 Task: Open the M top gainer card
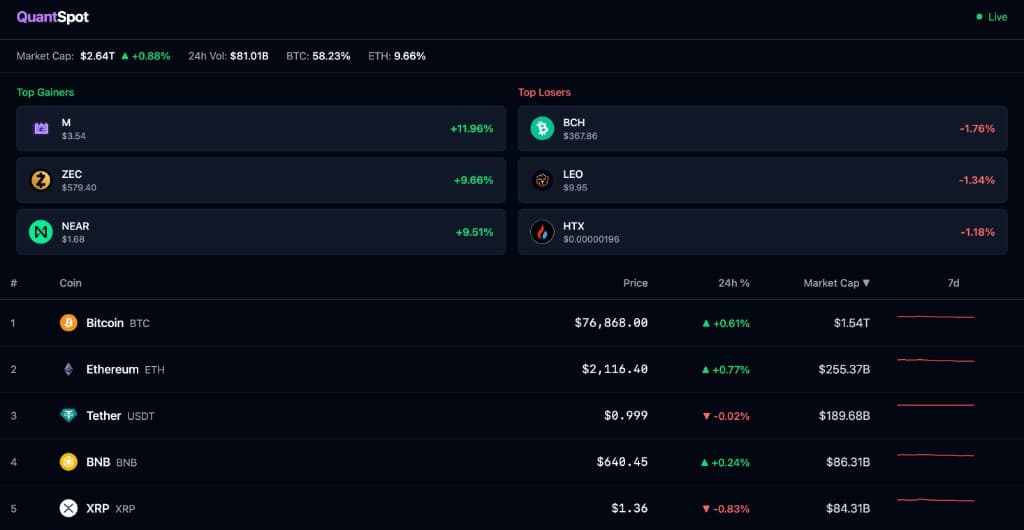[261, 129]
